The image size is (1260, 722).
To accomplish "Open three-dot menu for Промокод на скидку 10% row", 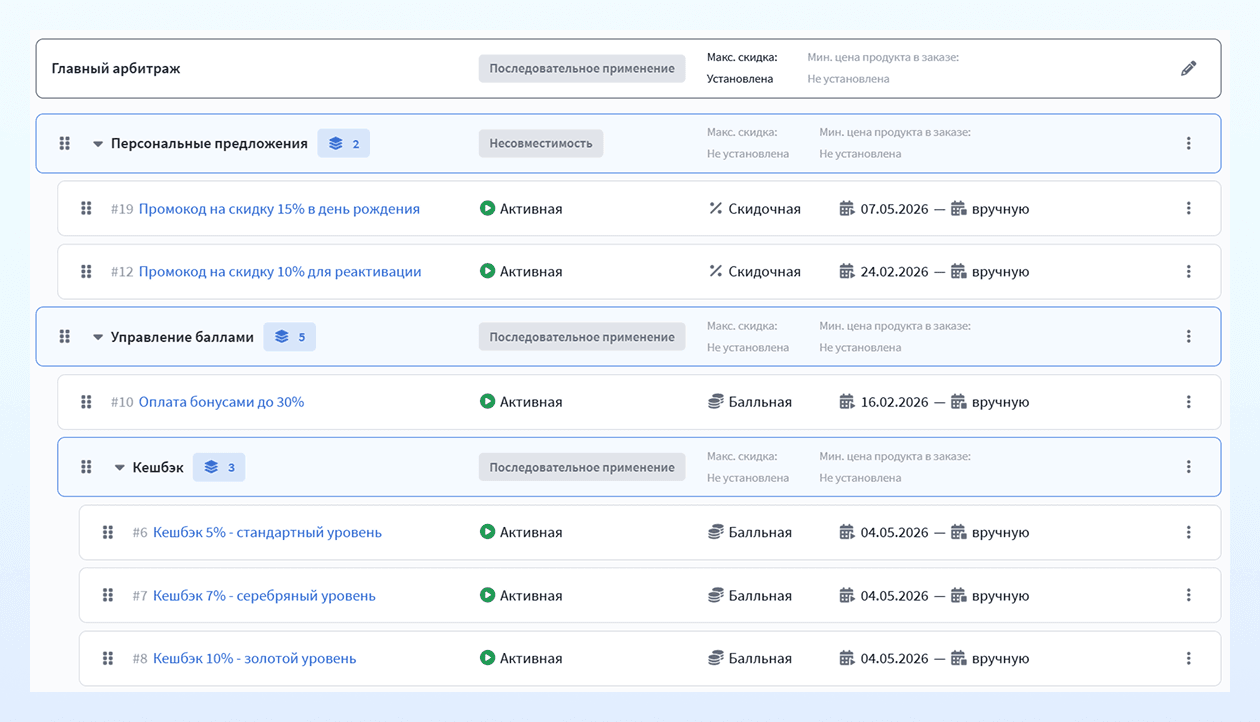I will pyautogui.click(x=1188, y=271).
